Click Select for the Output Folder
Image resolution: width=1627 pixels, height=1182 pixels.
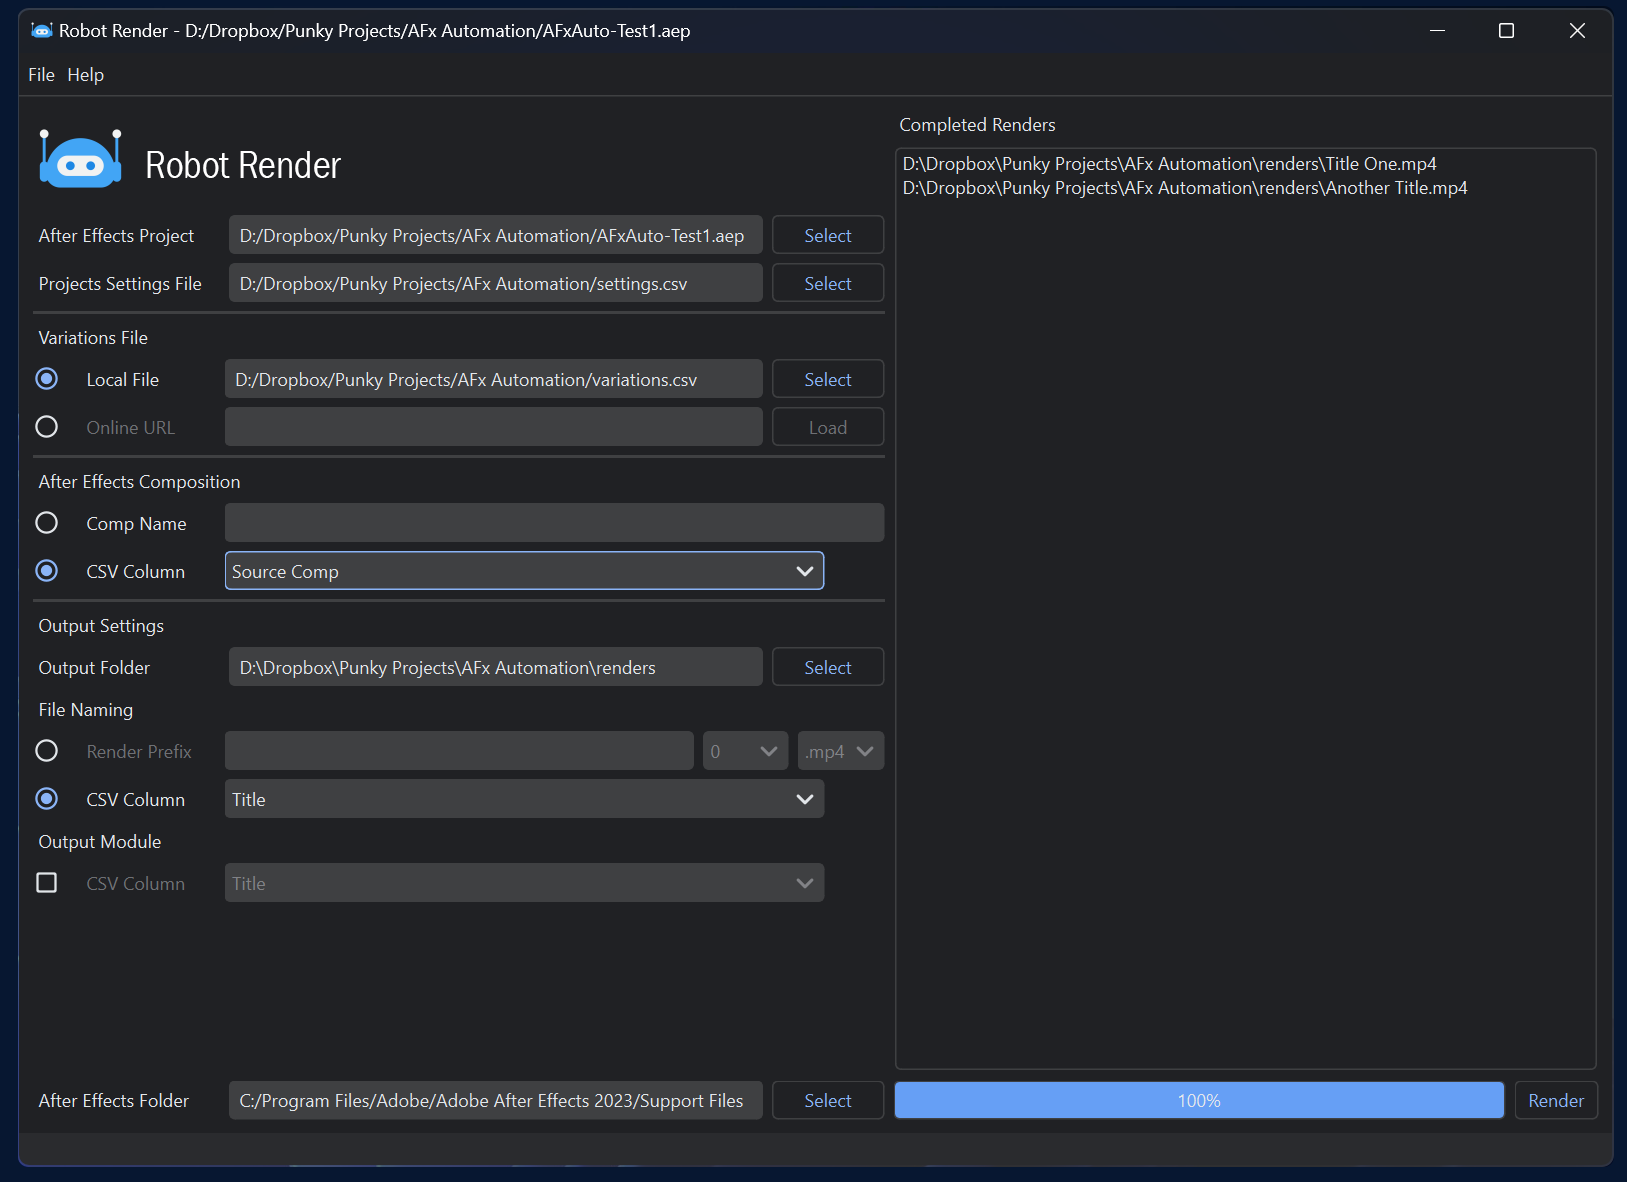(x=828, y=667)
